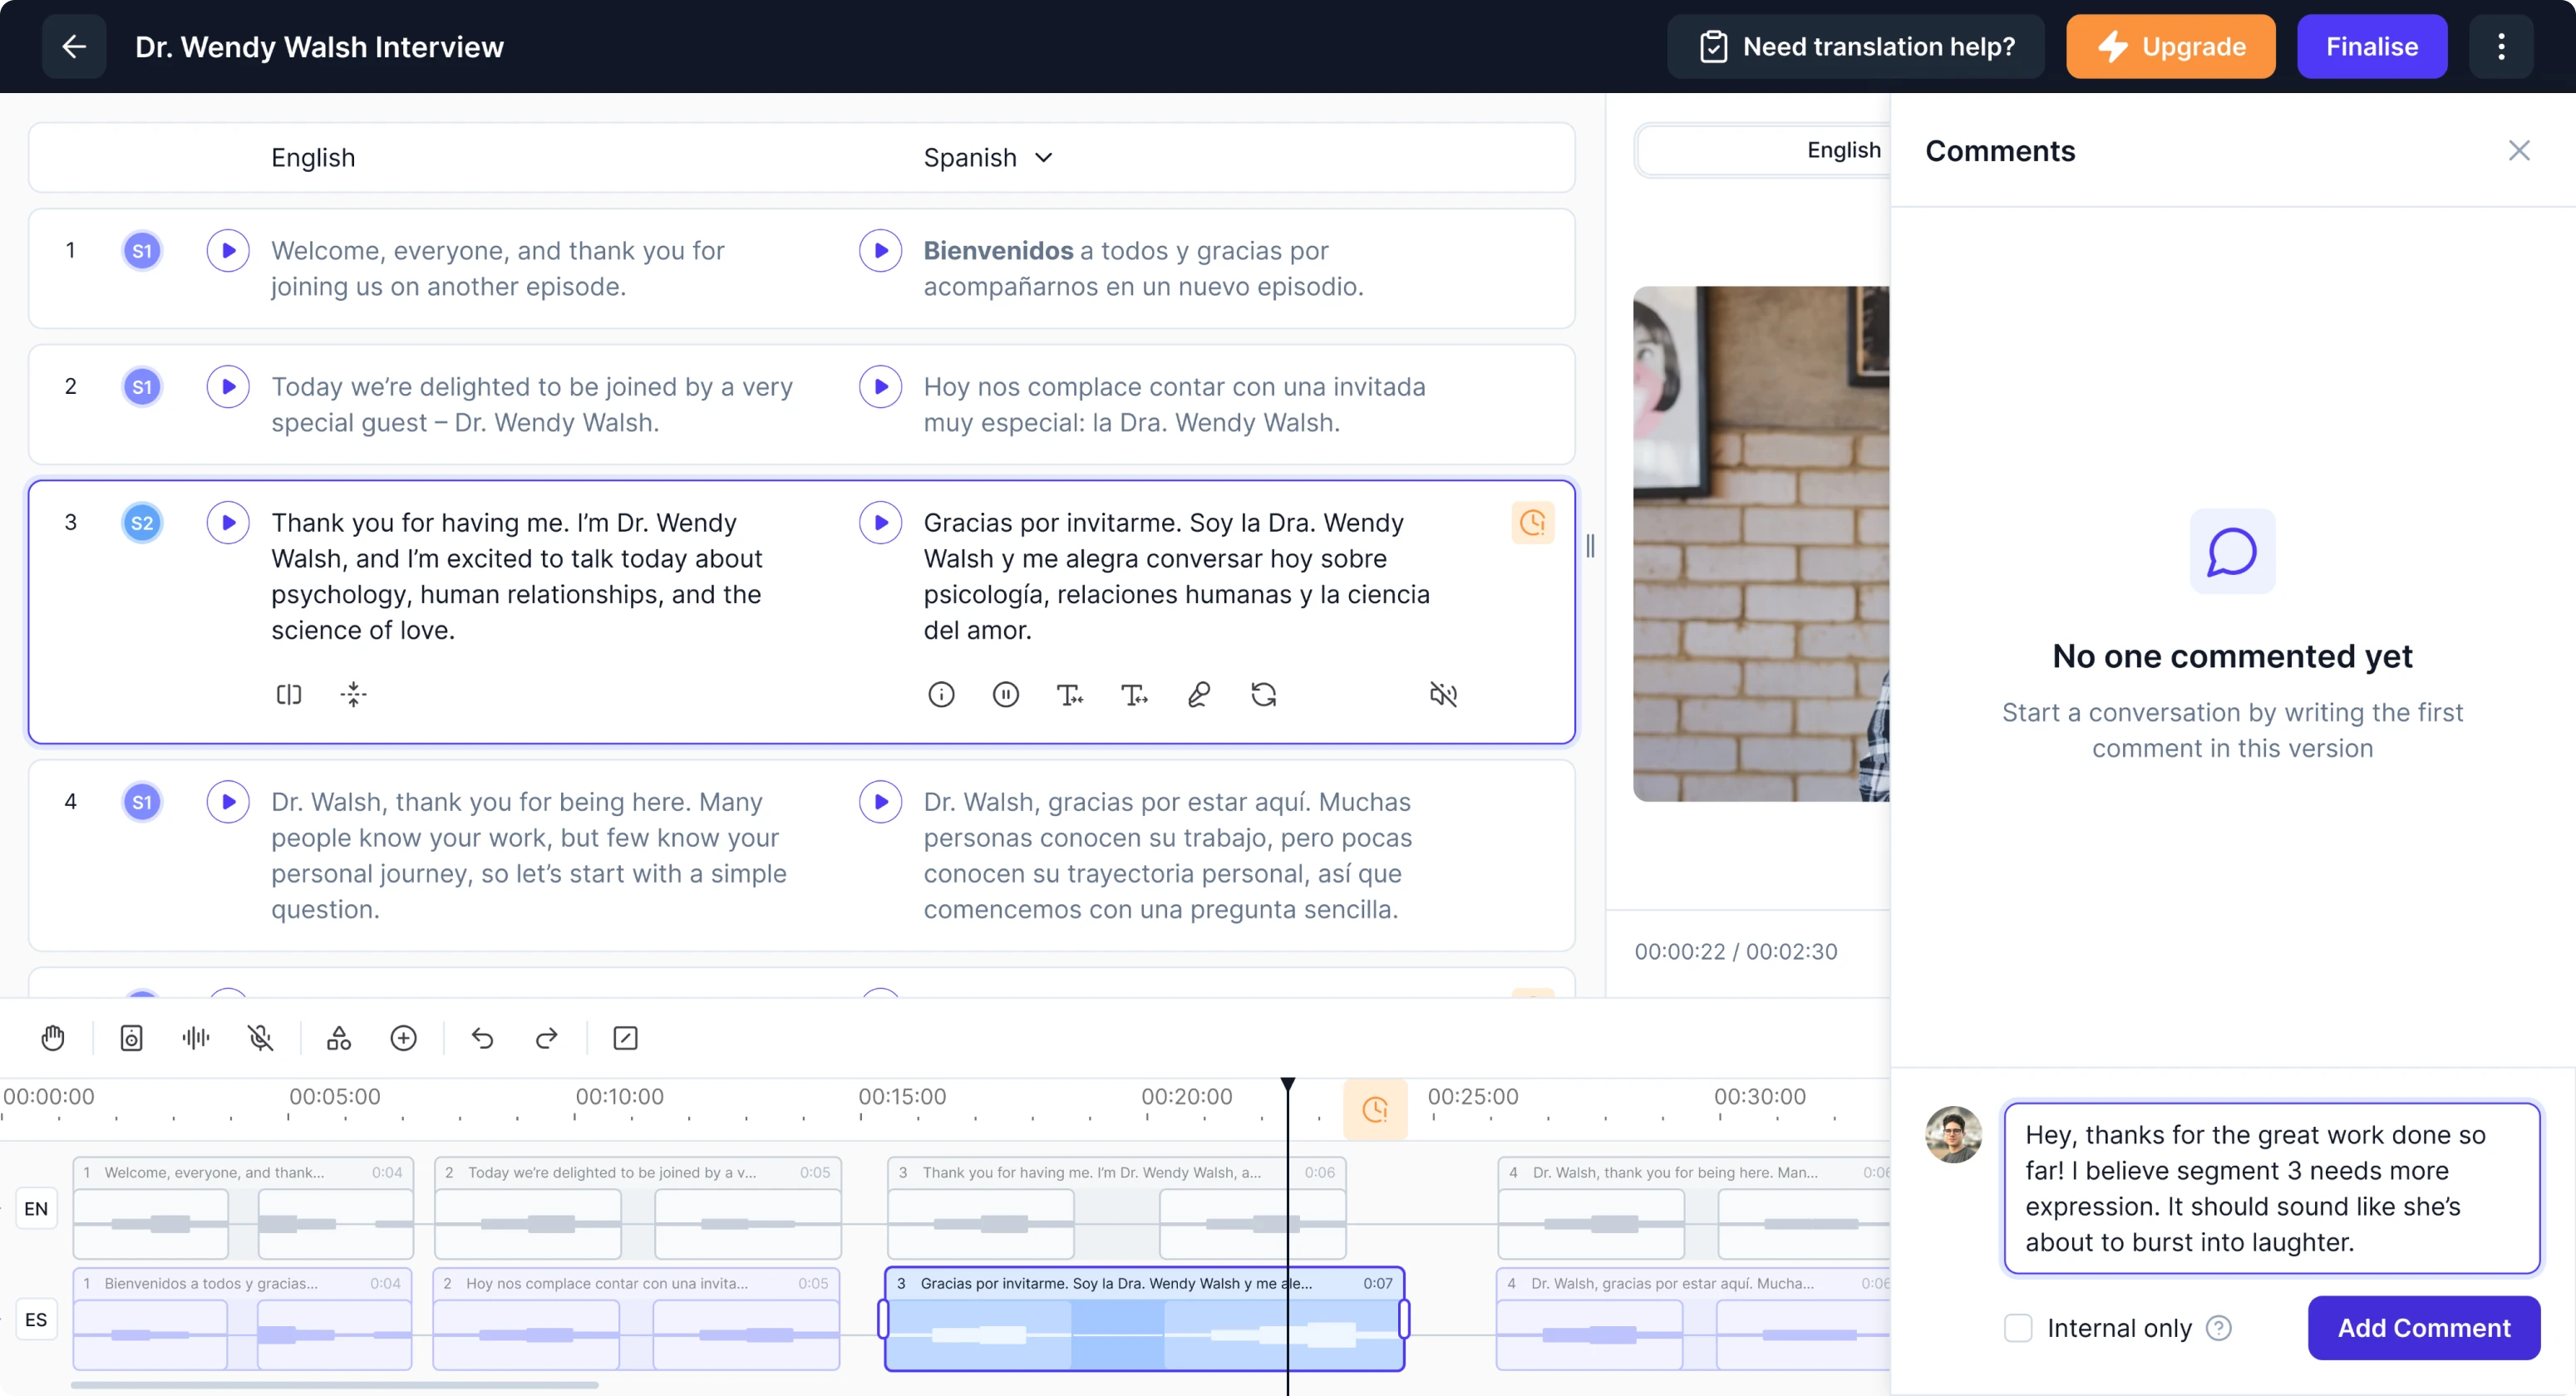Toggle the waveform display icon
This screenshot has height=1396, width=2576.
tap(196, 1038)
